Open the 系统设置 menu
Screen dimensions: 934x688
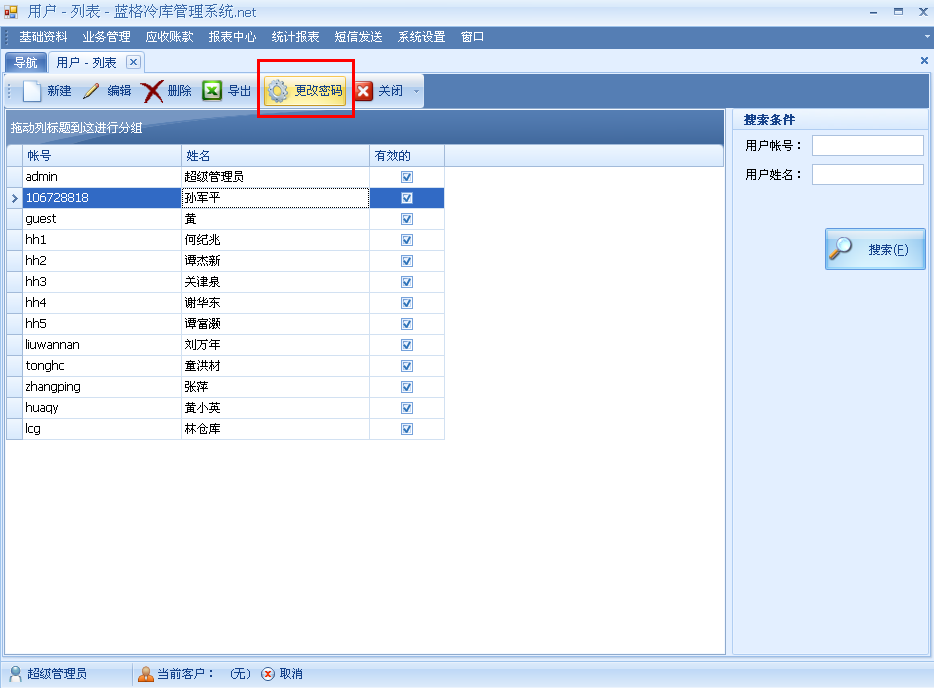tap(421, 37)
